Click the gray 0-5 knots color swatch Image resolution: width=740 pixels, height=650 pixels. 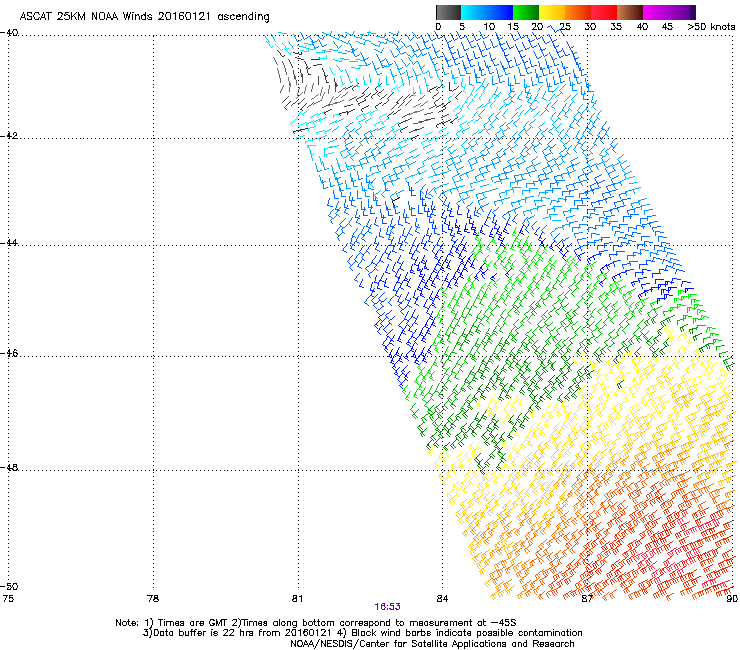coord(448,12)
